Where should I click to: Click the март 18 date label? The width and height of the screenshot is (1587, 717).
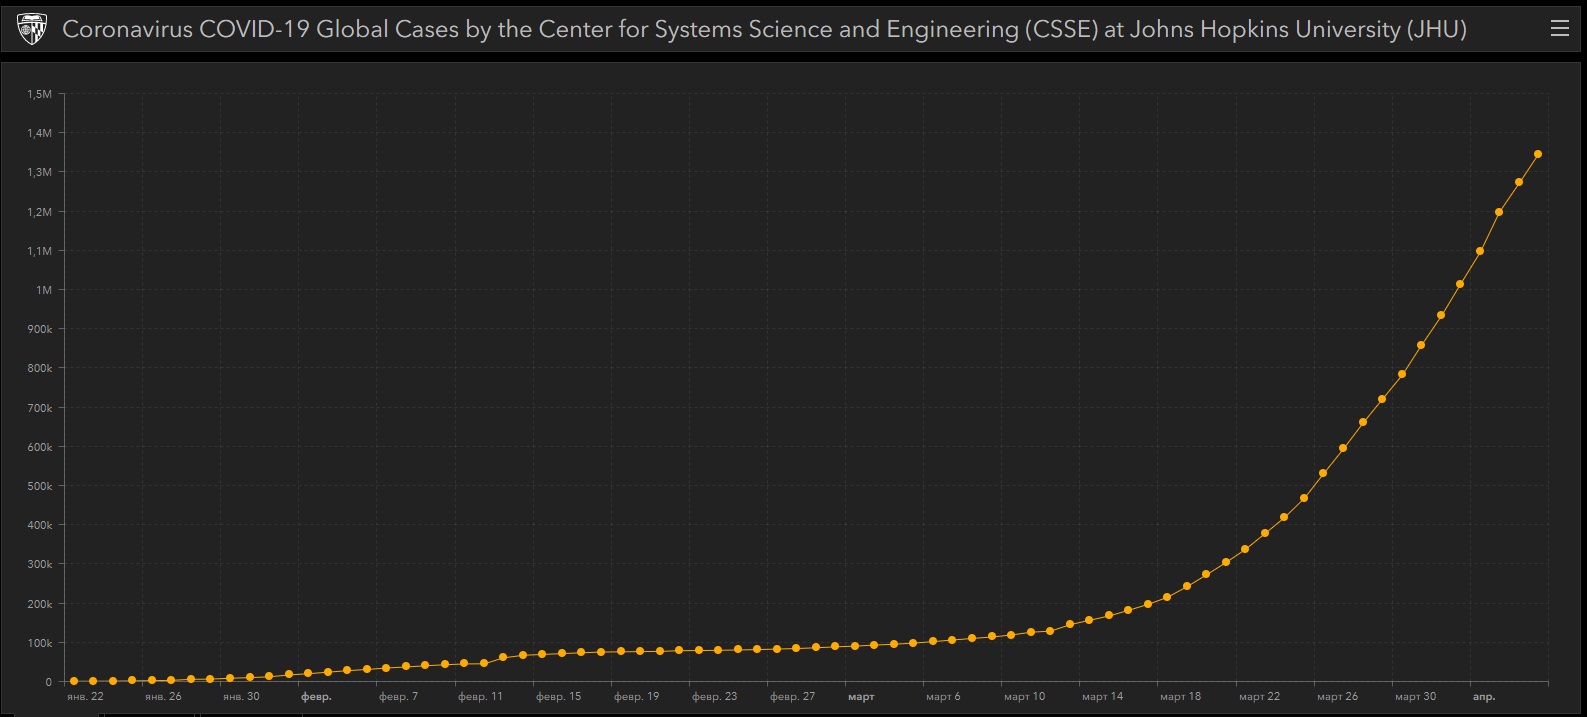[x=1181, y=696]
